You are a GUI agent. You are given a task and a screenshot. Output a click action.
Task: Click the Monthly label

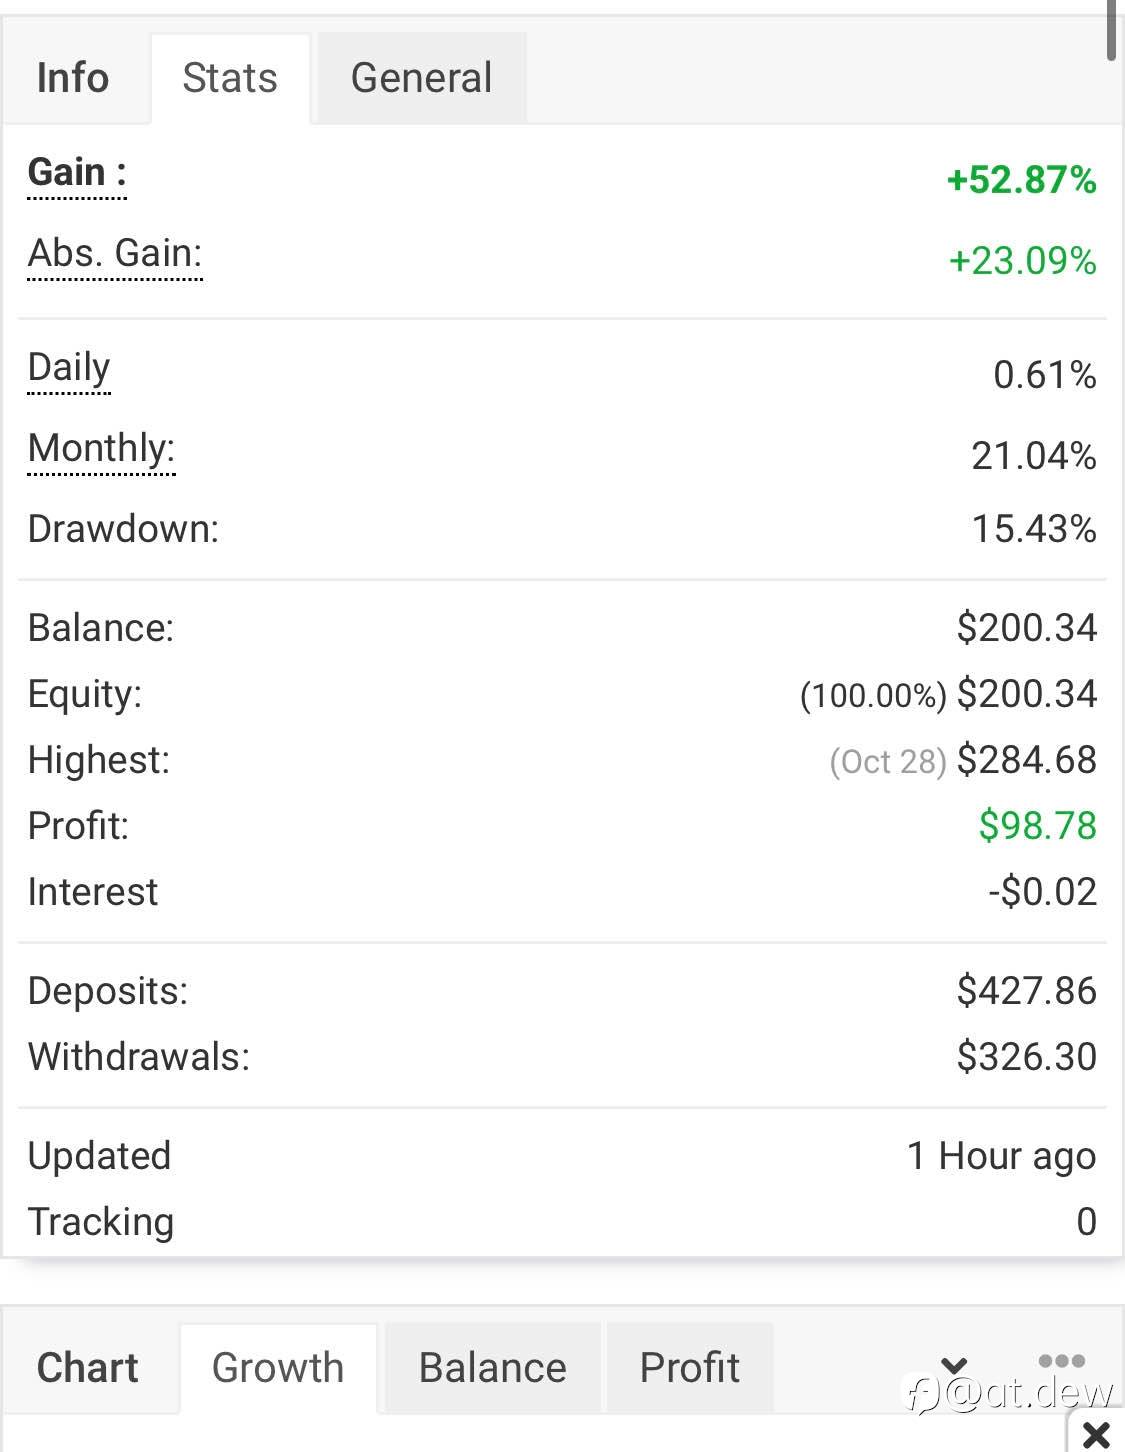(101, 449)
